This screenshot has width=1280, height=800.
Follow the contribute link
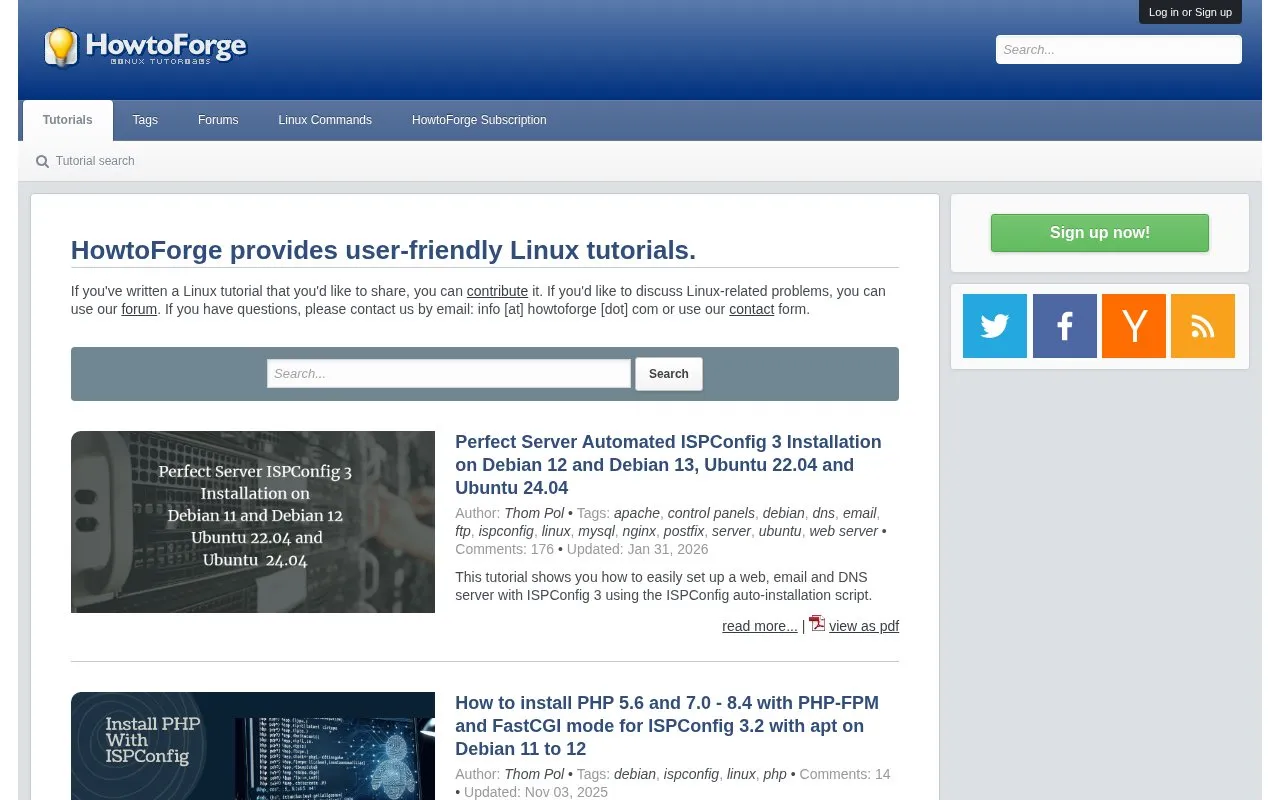pos(497,291)
